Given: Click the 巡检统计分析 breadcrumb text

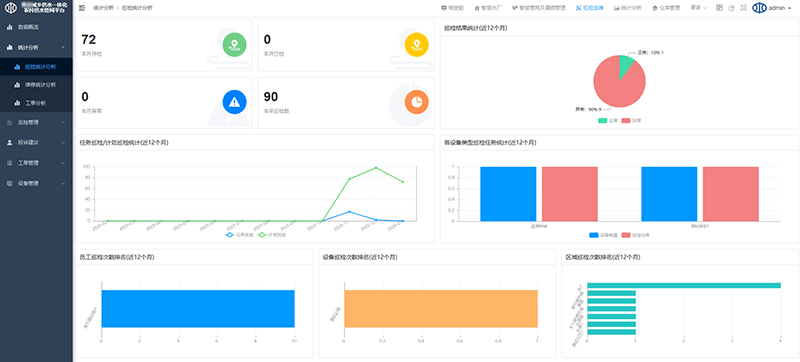Looking at the screenshot, I should 137,8.
